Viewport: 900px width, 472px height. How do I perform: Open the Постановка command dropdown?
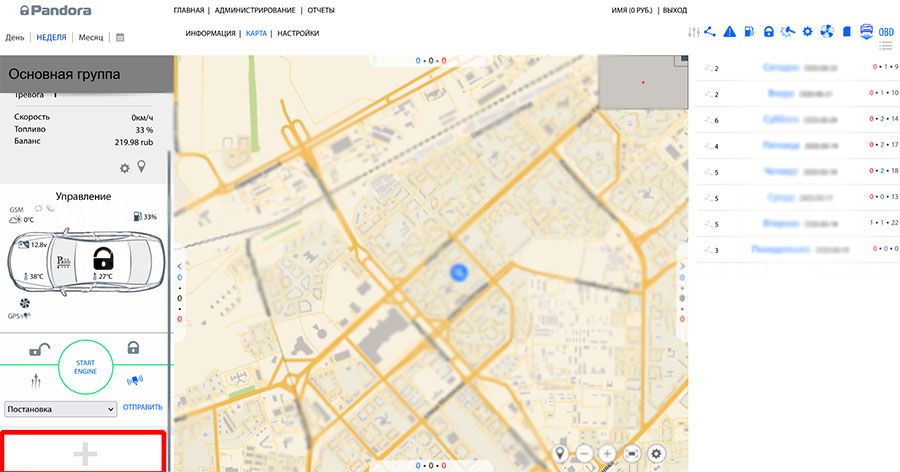(60, 409)
